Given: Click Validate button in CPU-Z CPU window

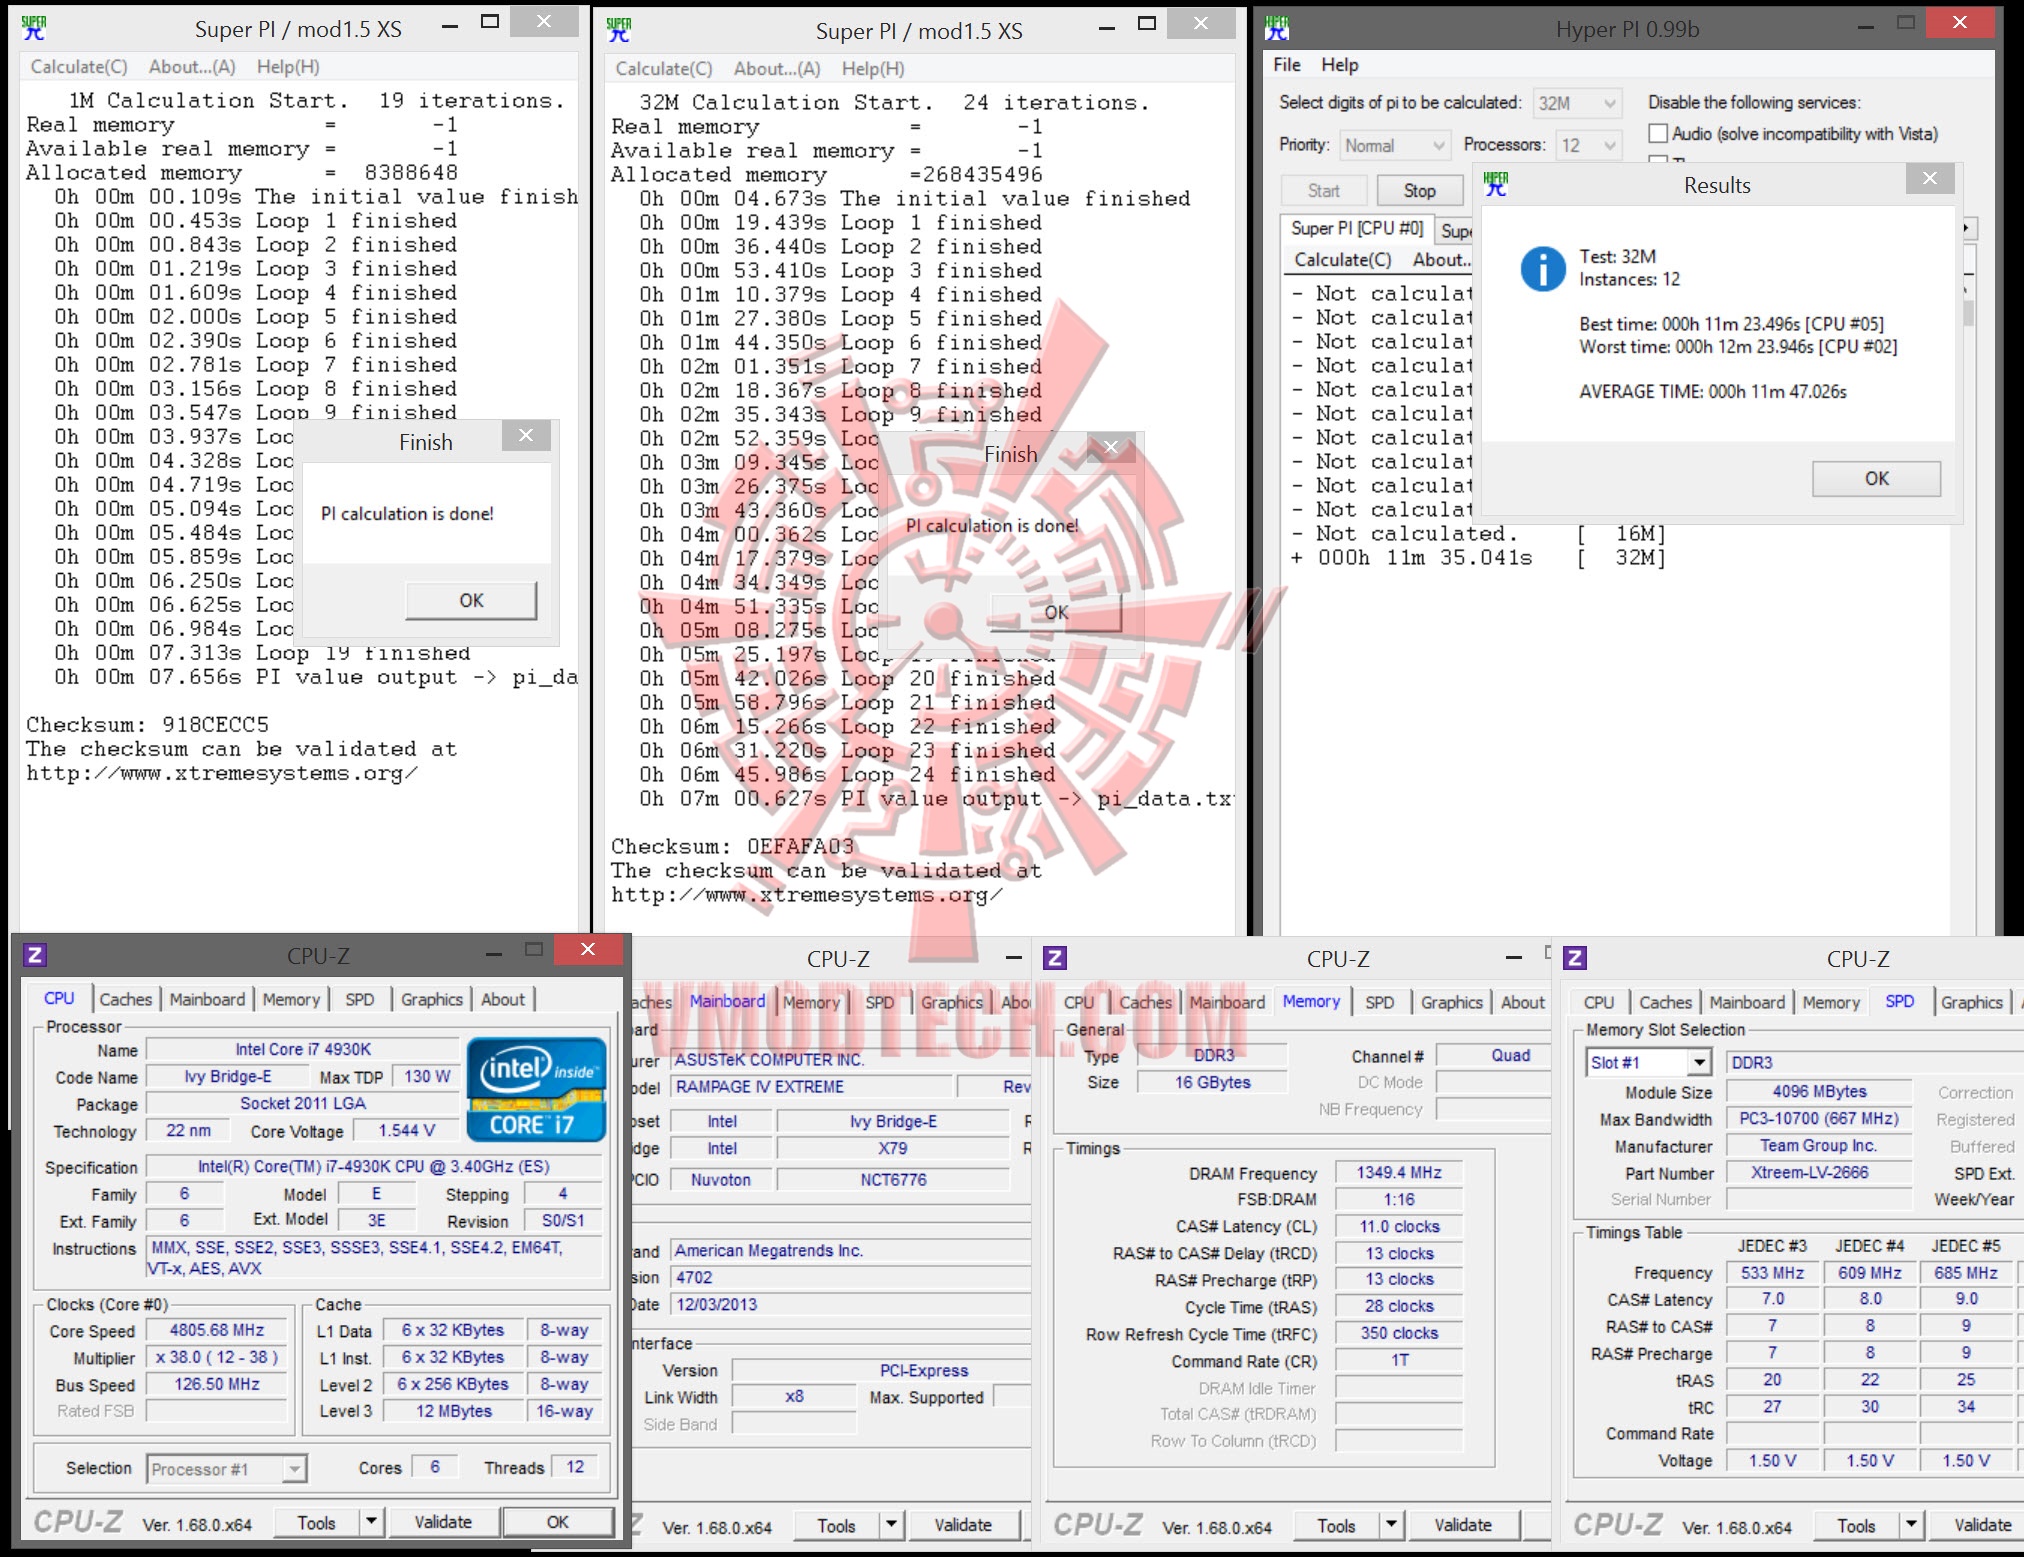Looking at the screenshot, I should [x=443, y=1521].
